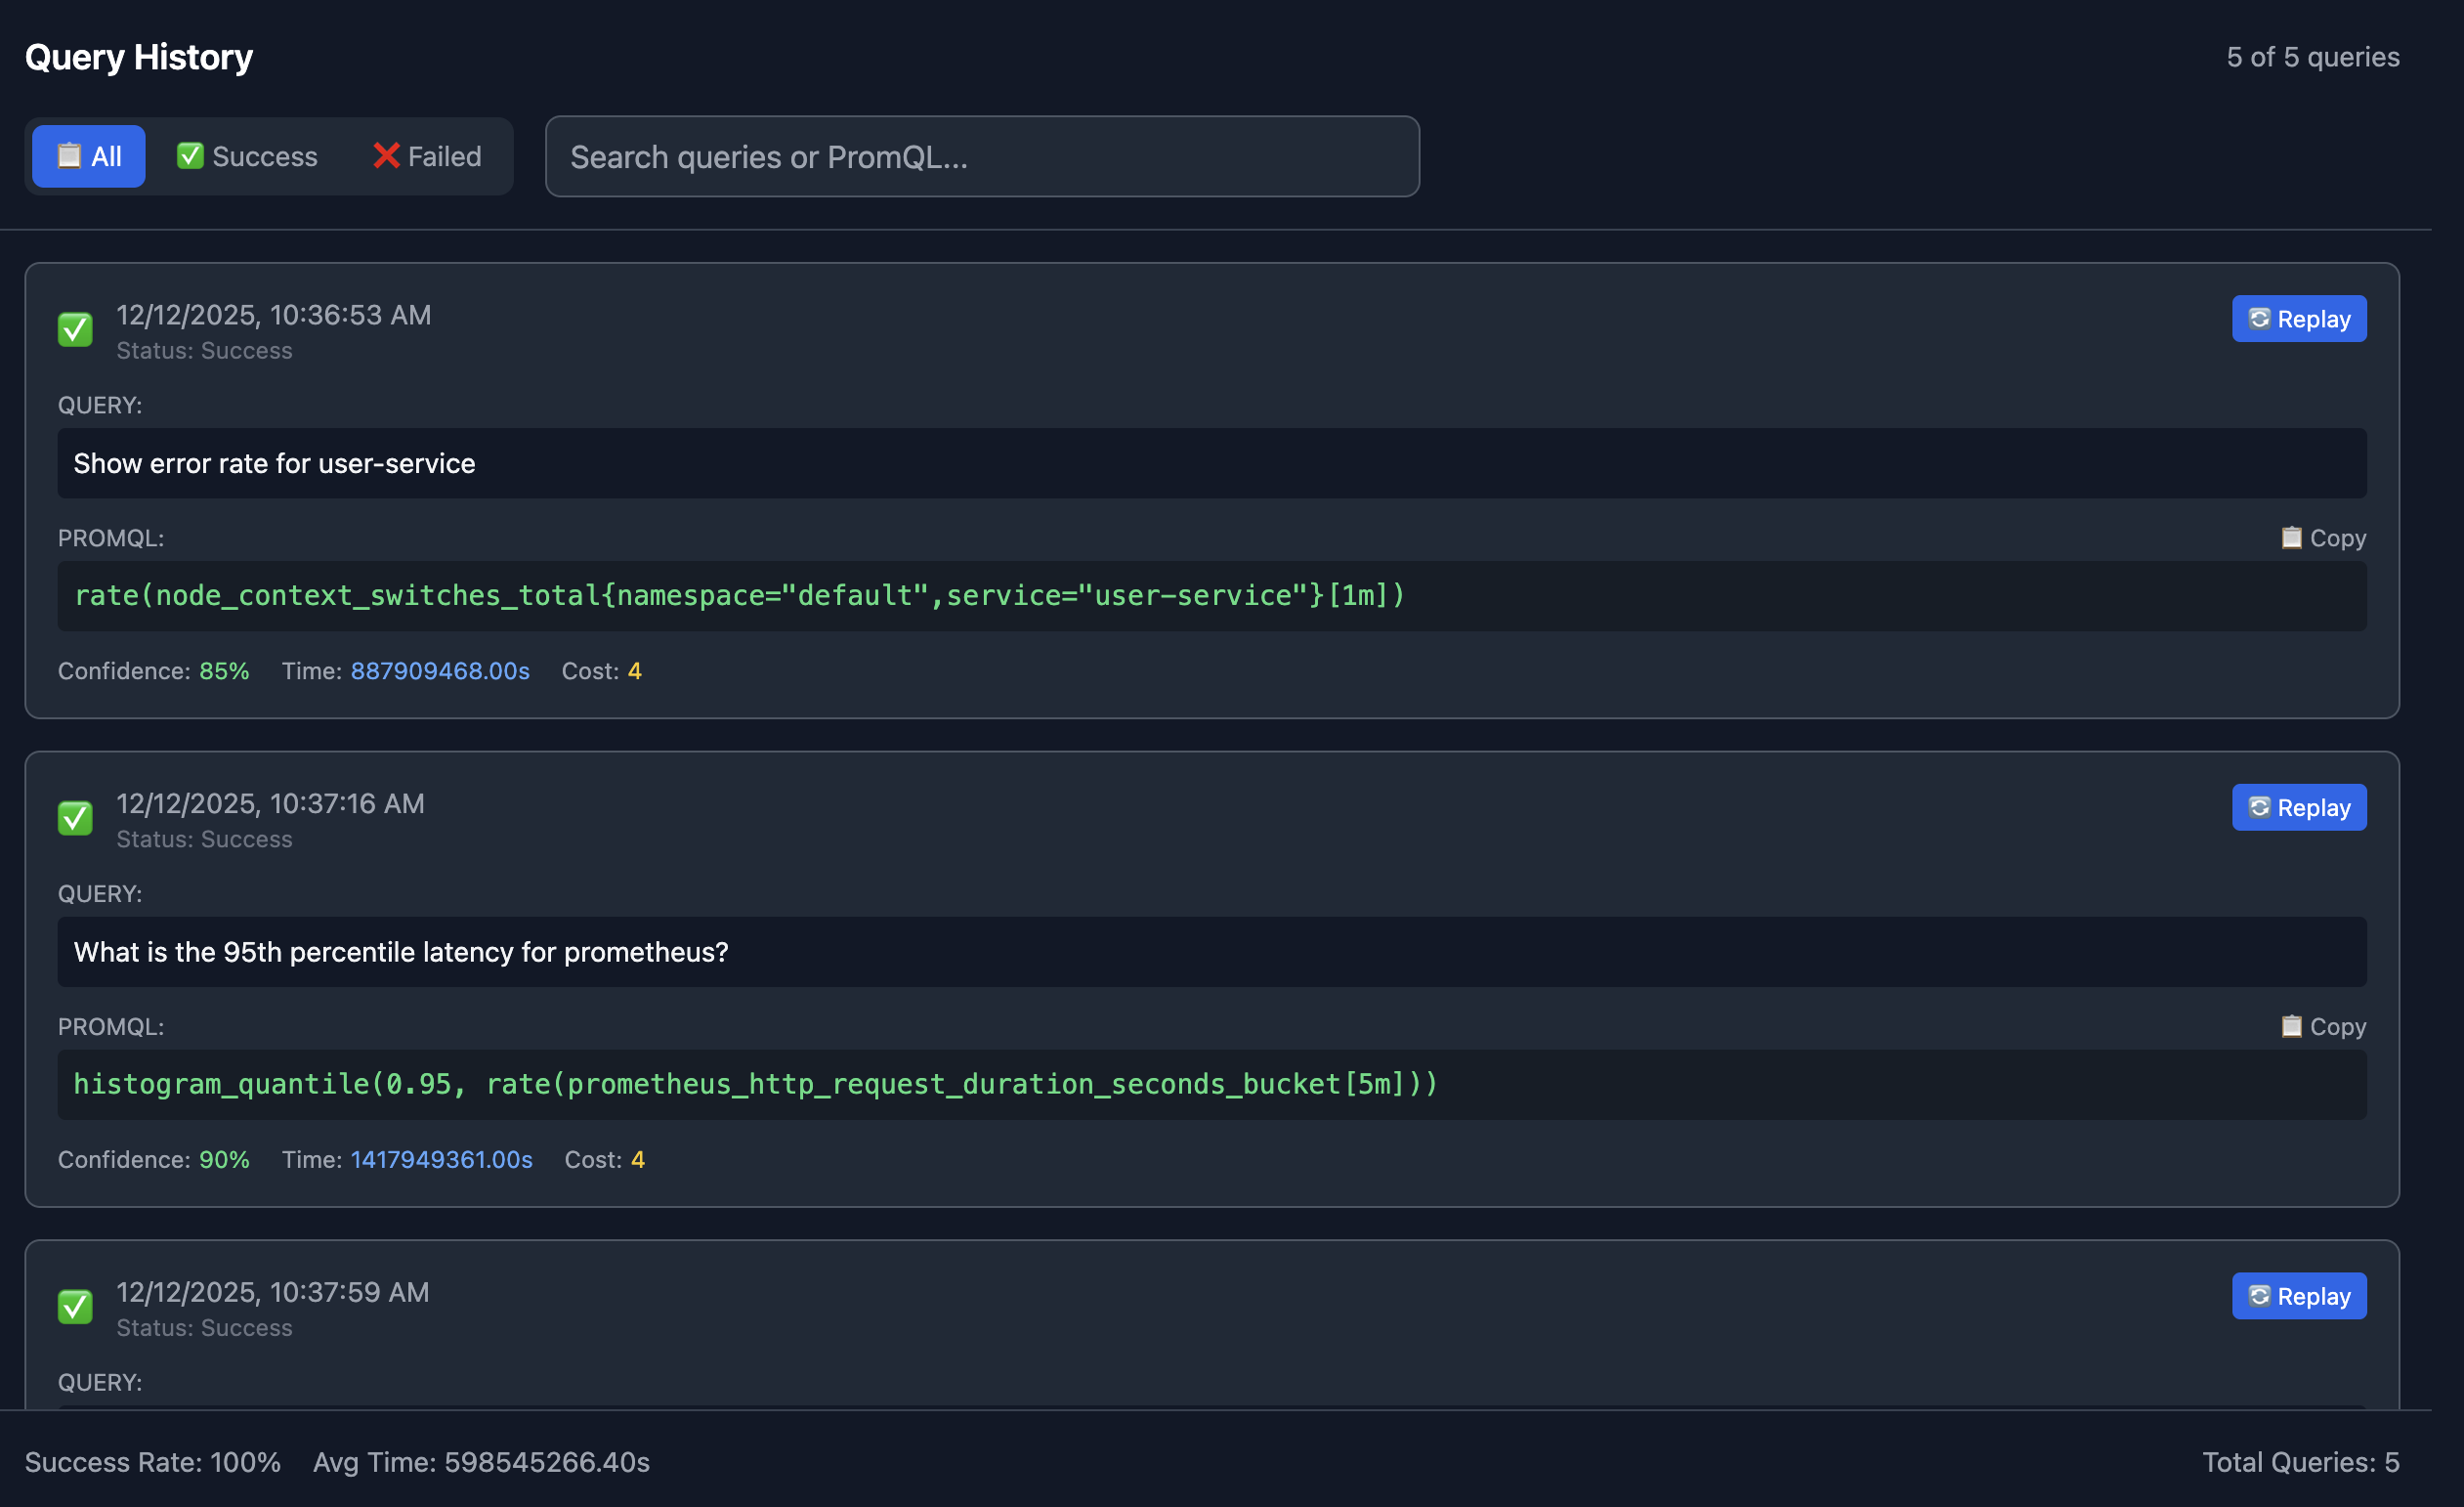The height and width of the screenshot is (1507, 2464).
Task: Click the Copy clipboard icon for the user-service query
Action: [2293, 538]
